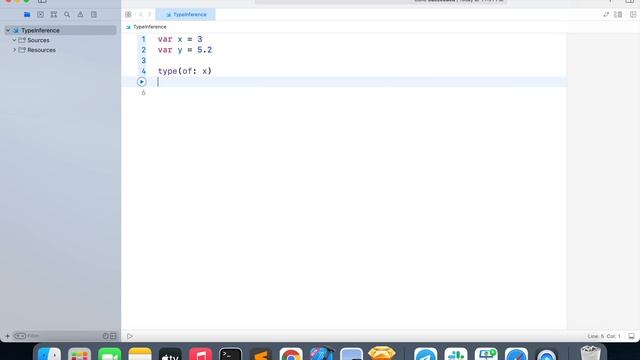Open the Report navigator icon
Viewport: 640px width, 360px height.
tap(94, 15)
